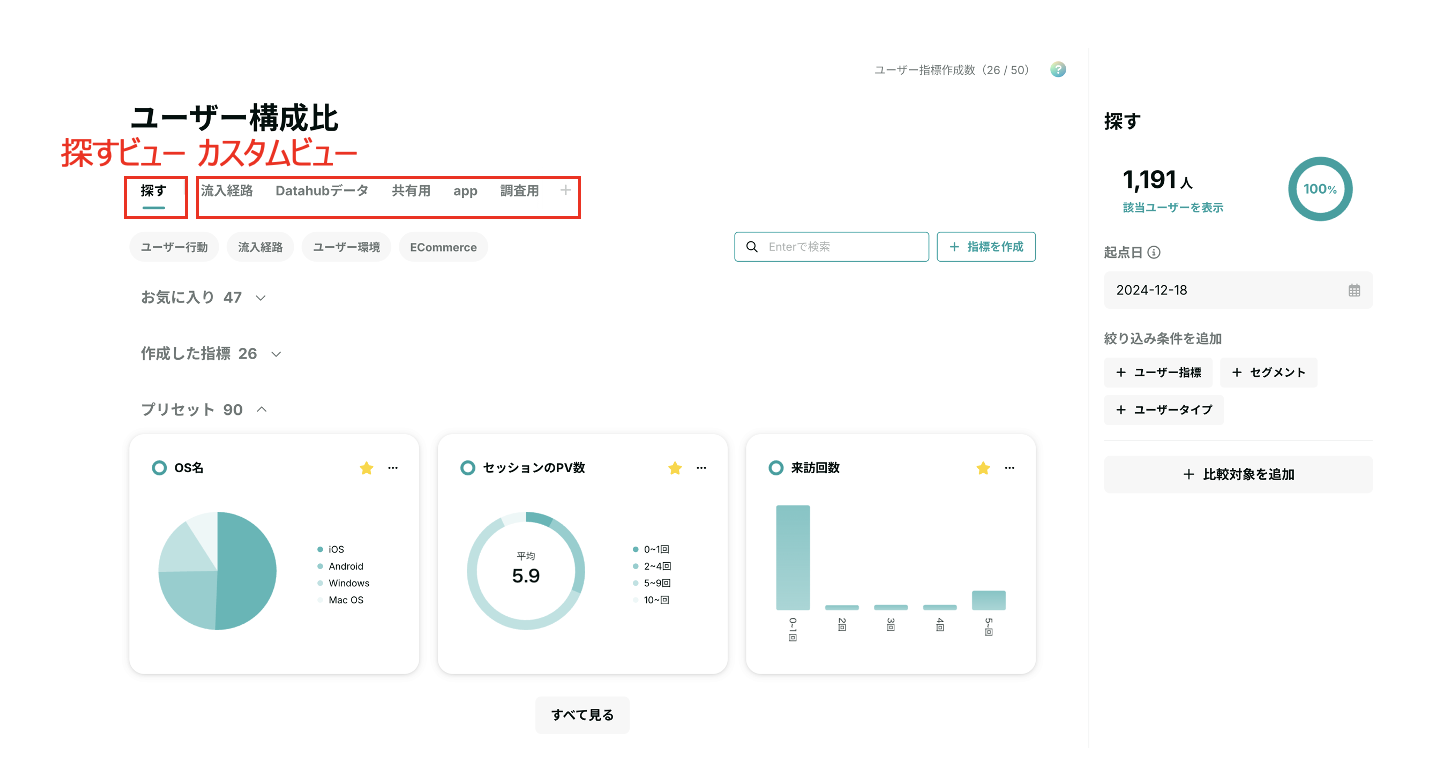Click the info icon next to 起点日
1448x768 pixels.
coord(1154,253)
